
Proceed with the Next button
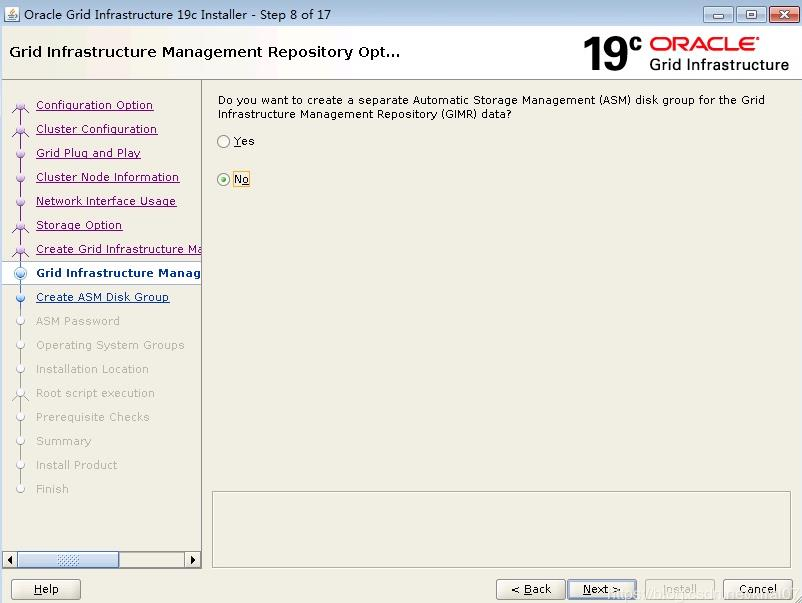point(602,589)
